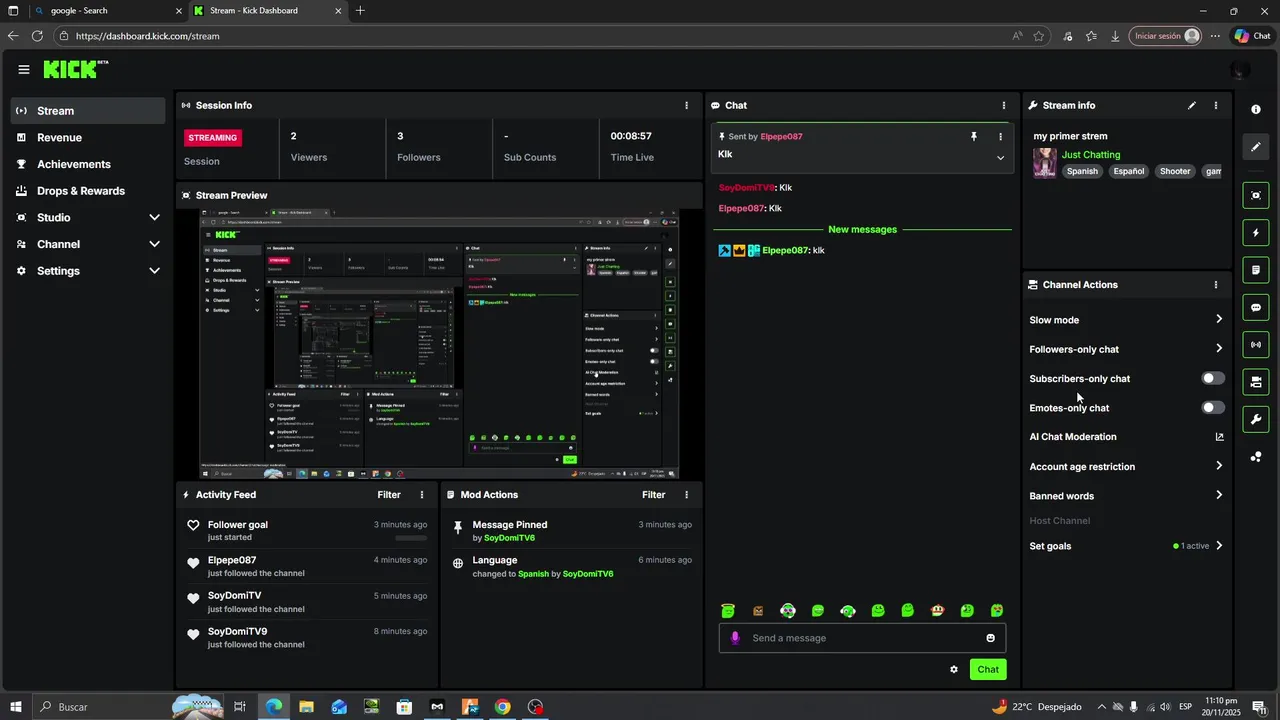
Task: Click the purple microphone icon in message box
Action: click(x=735, y=638)
